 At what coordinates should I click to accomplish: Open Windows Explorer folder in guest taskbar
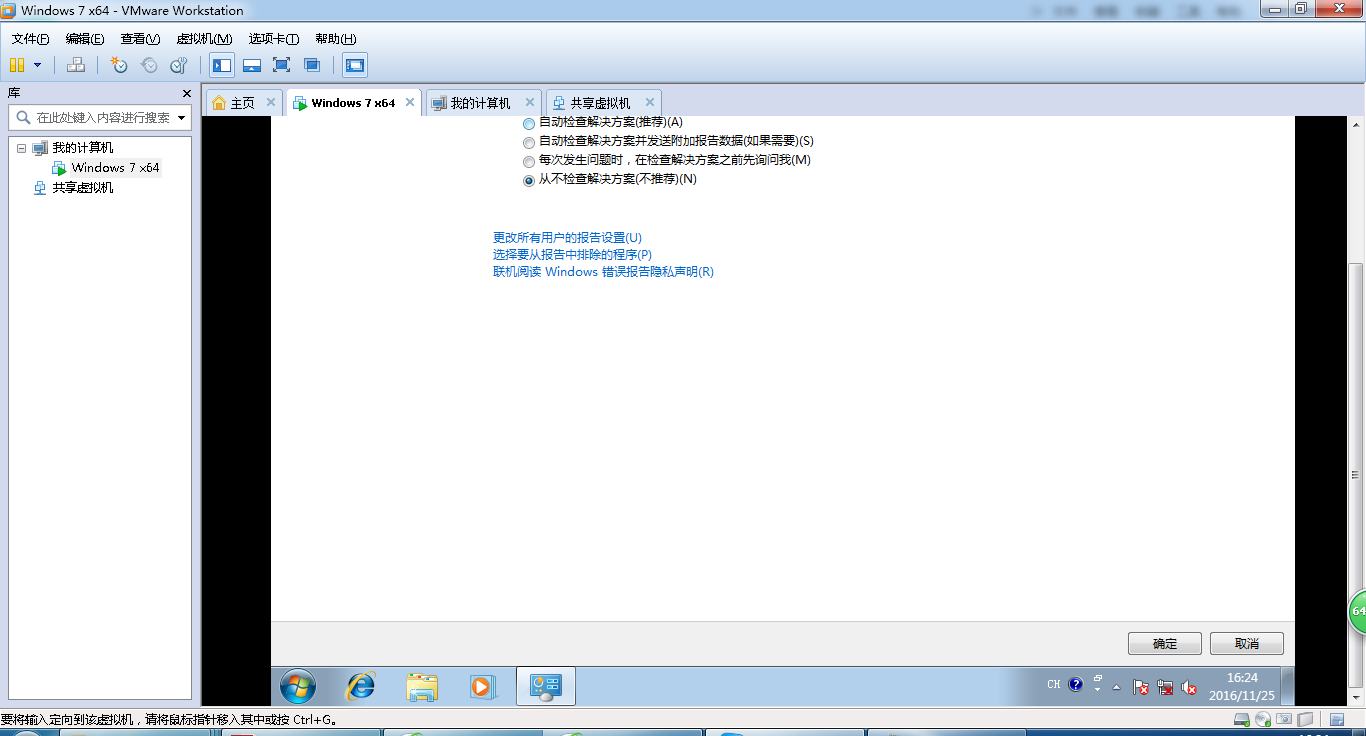[422, 687]
